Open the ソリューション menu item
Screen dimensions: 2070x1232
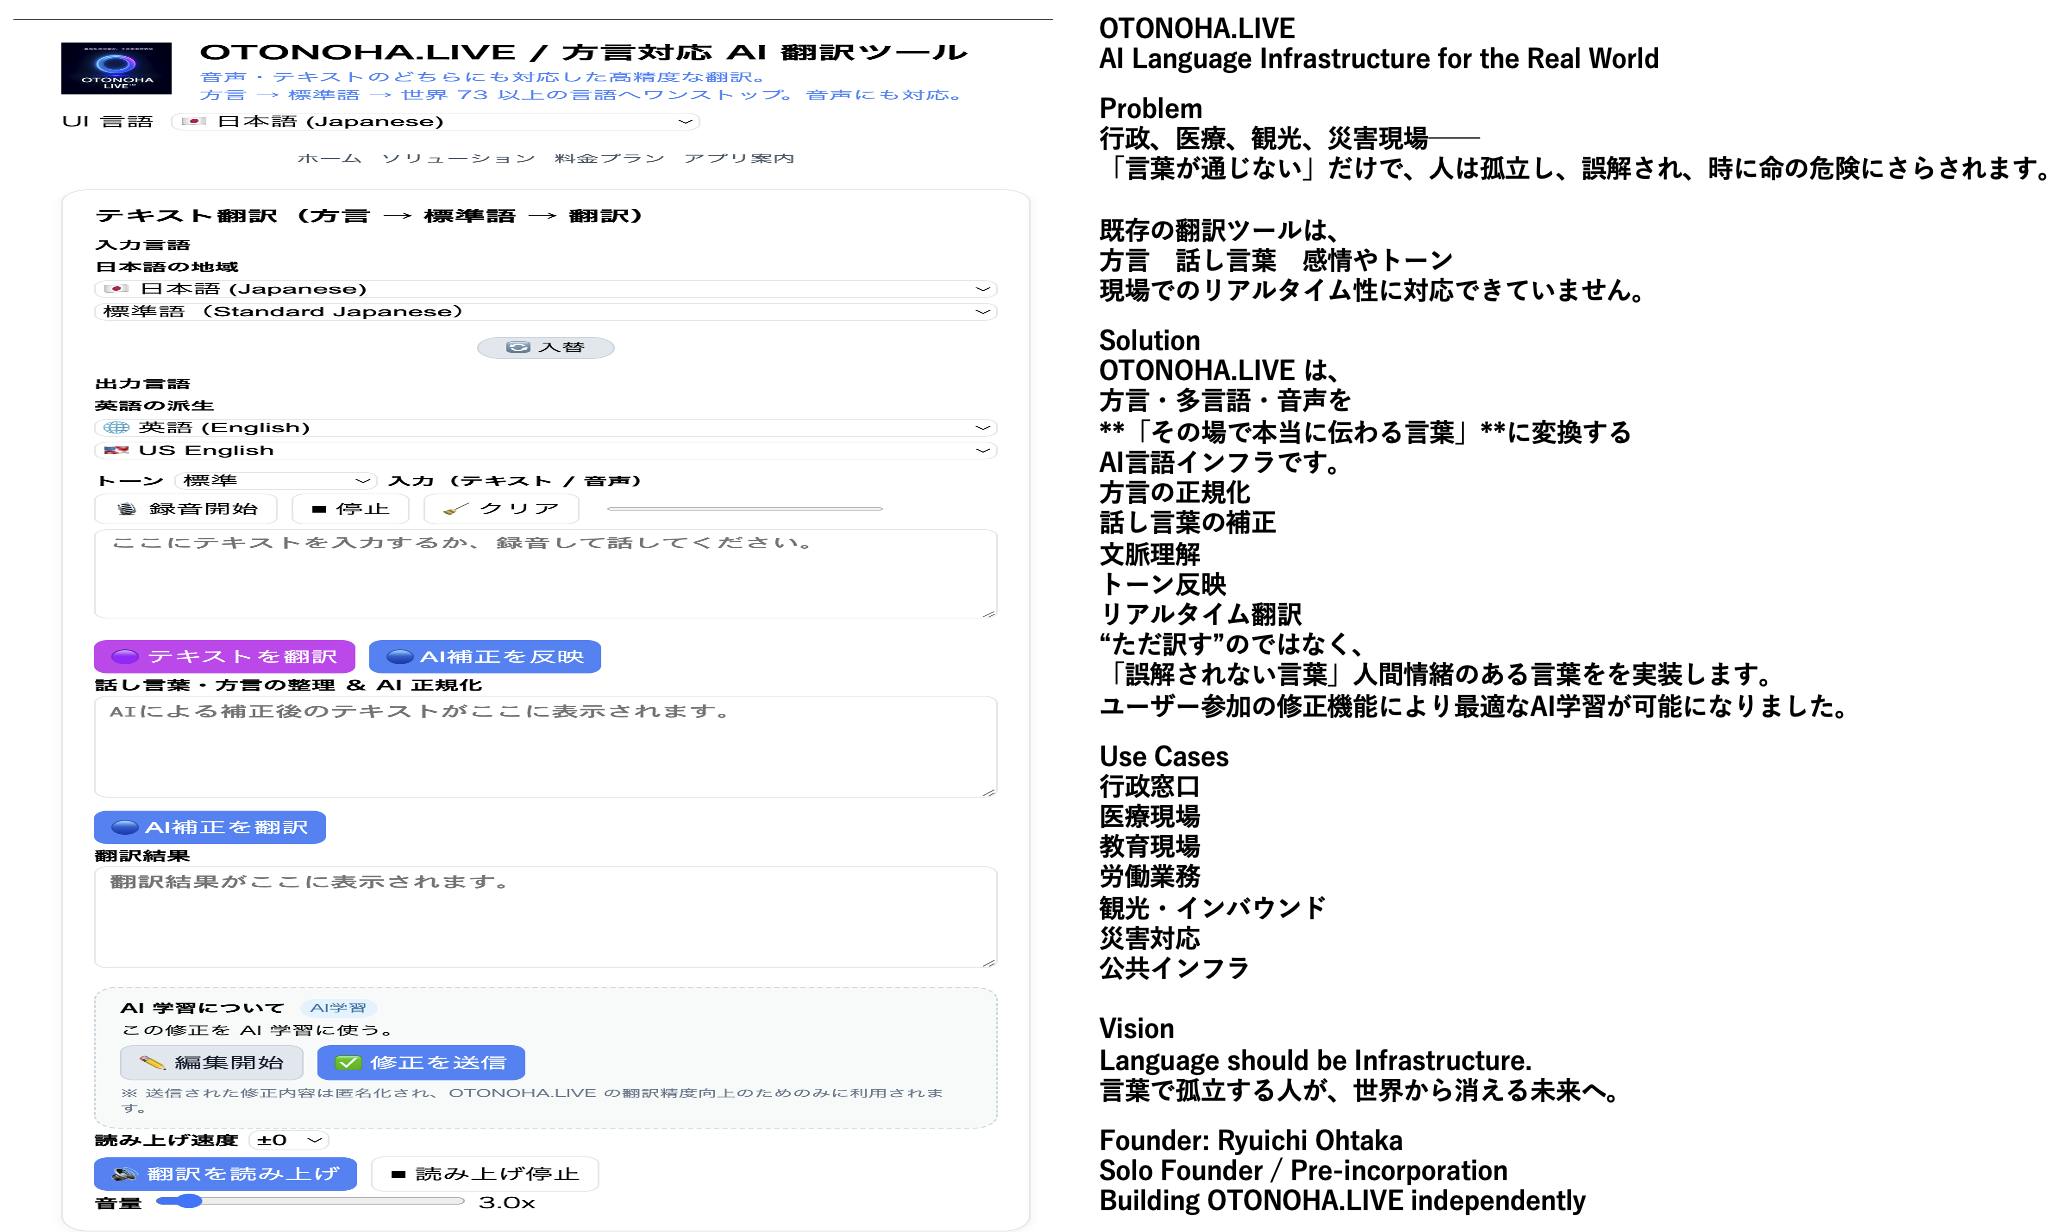pyautogui.click(x=458, y=159)
